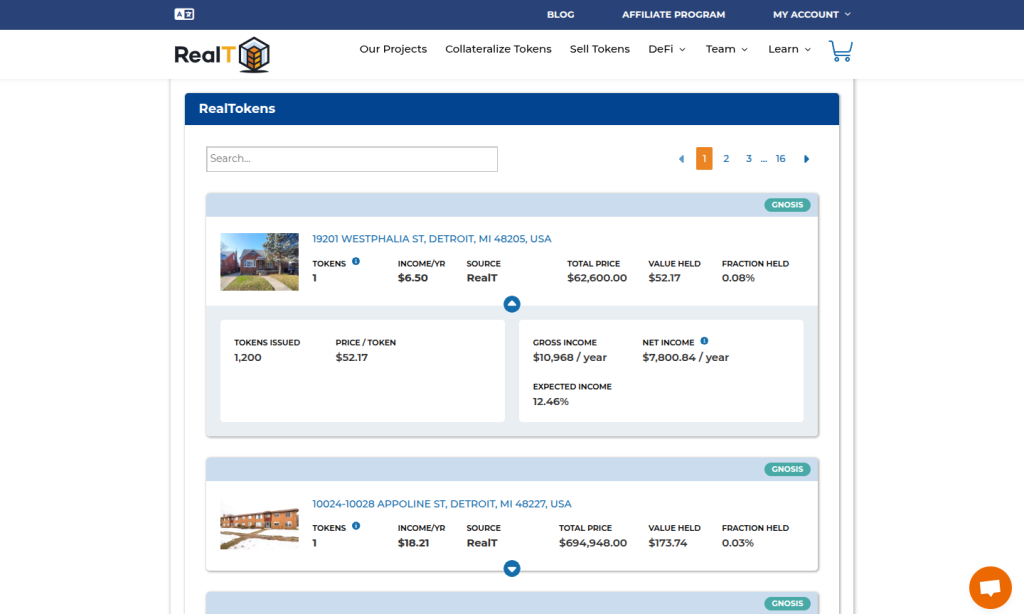Click info icon next to Appoline Tokens label
Viewport: 1024px width, 614px height.
click(x=356, y=526)
